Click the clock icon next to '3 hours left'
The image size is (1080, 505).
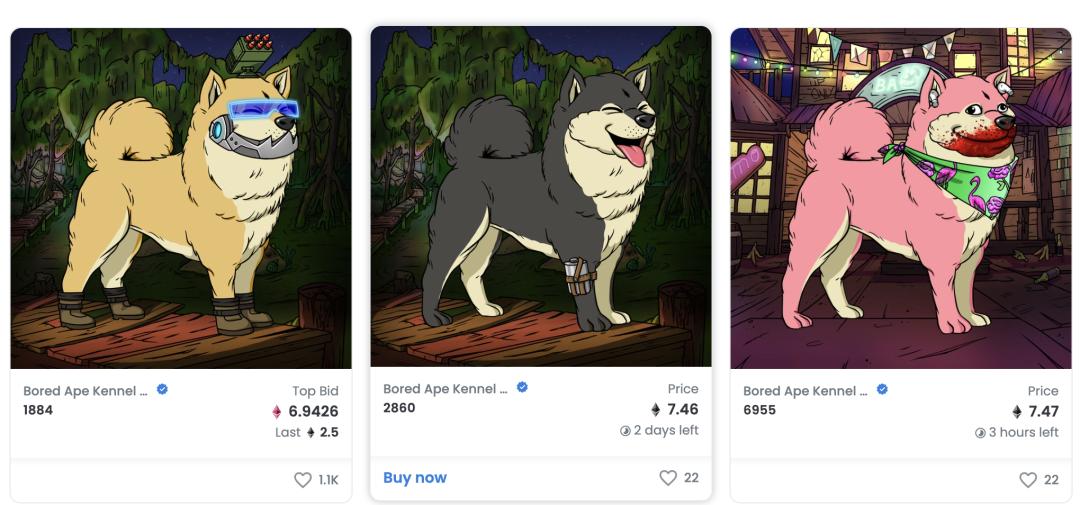pyautogui.click(x=980, y=433)
